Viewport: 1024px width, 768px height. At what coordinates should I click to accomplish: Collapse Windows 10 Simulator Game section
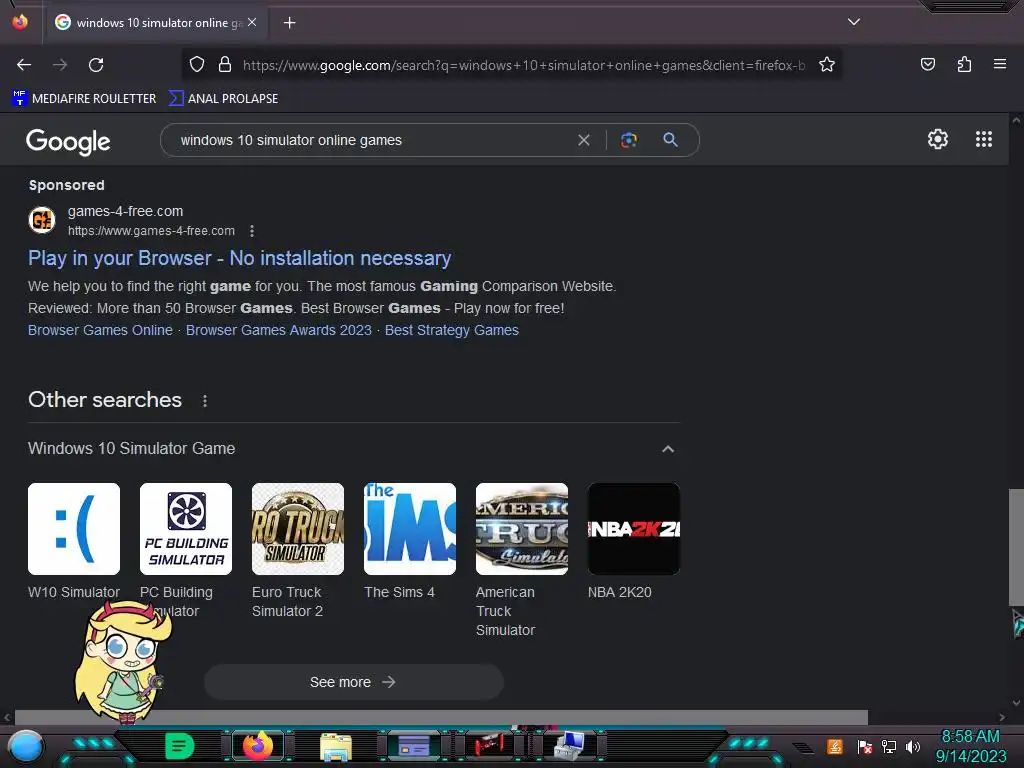[667, 449]
